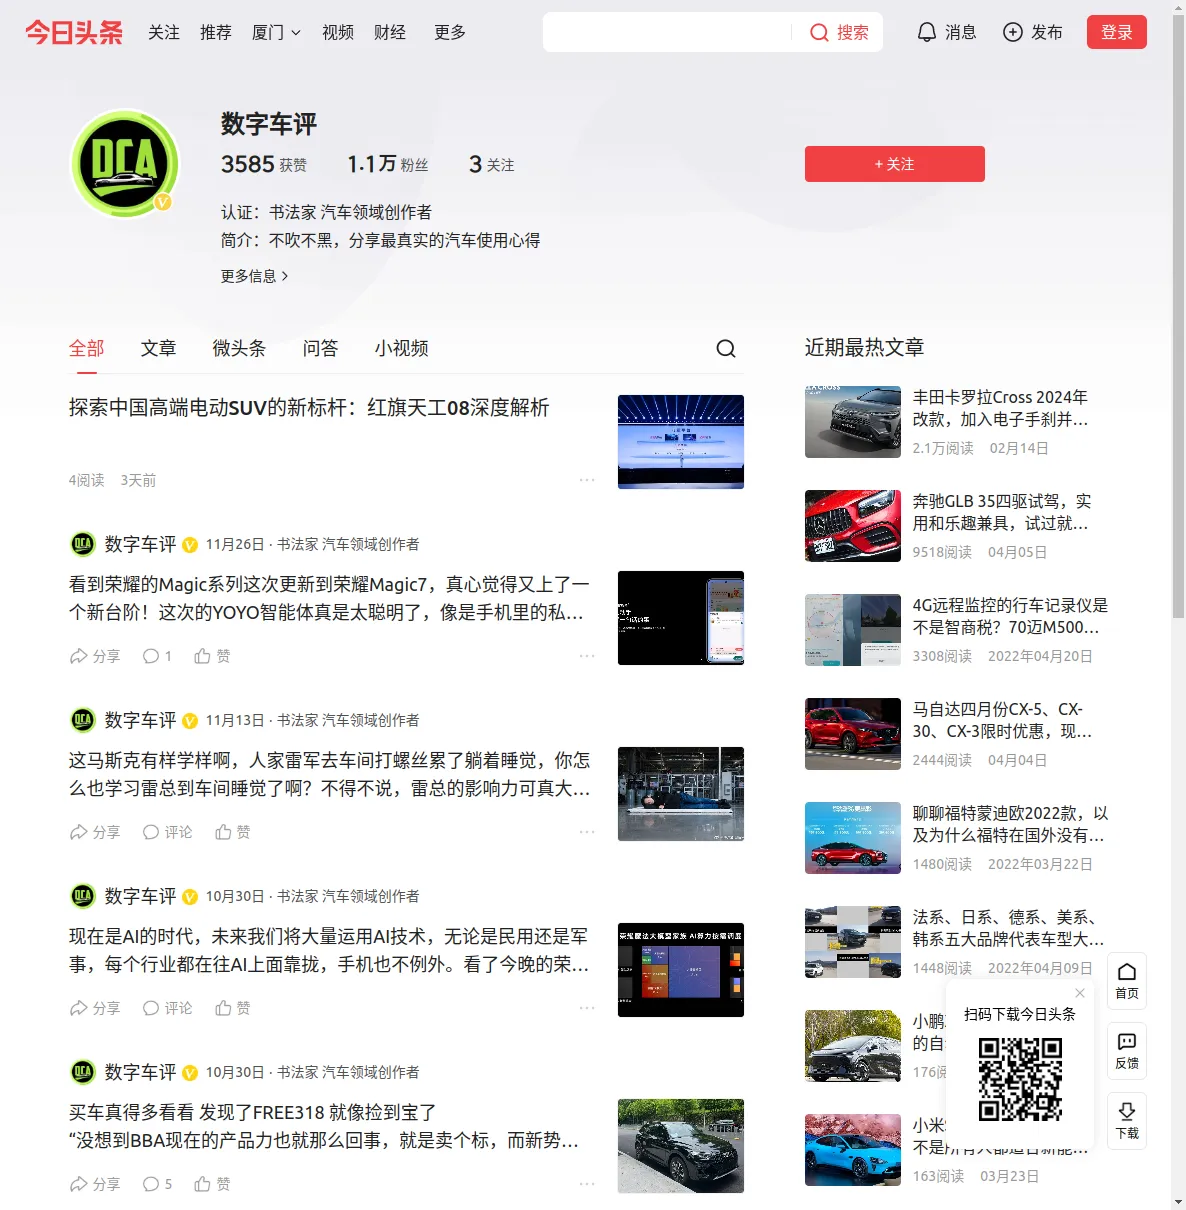This screenshot has height=1210, width=1186.
Task: Like the AI的时代 post
Action: click(x=233, y=1008)
